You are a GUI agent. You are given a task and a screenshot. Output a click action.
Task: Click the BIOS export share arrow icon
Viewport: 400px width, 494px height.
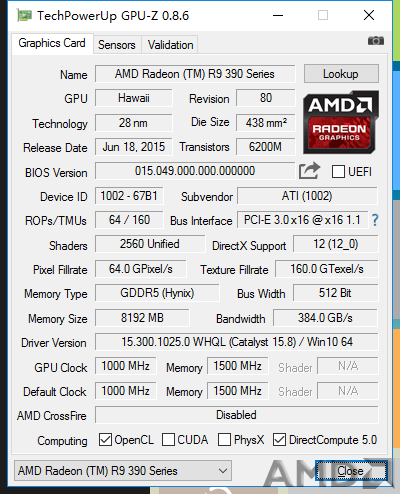tap(309, 170)
